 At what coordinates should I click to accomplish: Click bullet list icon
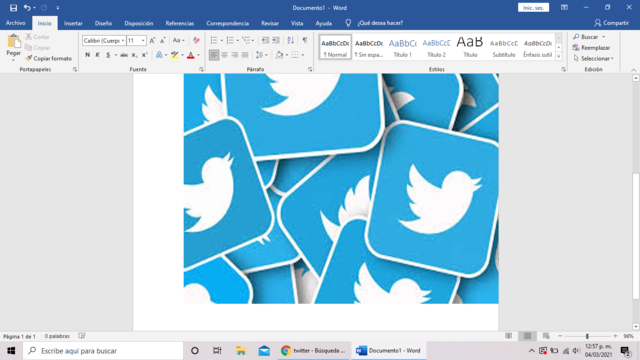tap(214, 40)
